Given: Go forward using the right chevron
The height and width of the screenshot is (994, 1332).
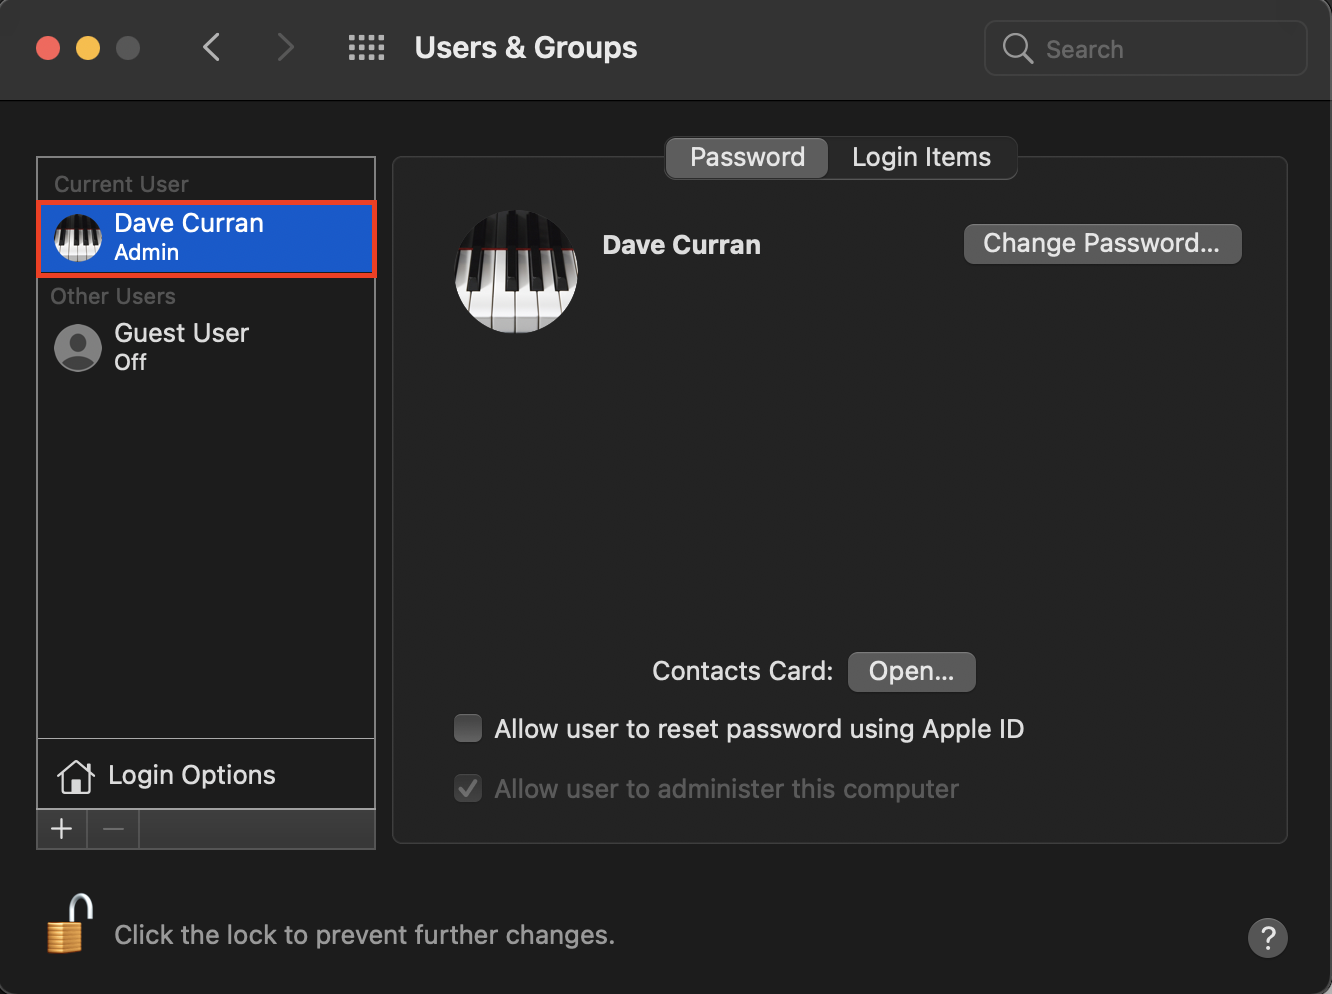Looking at the screenshot, I should (286, 48).
